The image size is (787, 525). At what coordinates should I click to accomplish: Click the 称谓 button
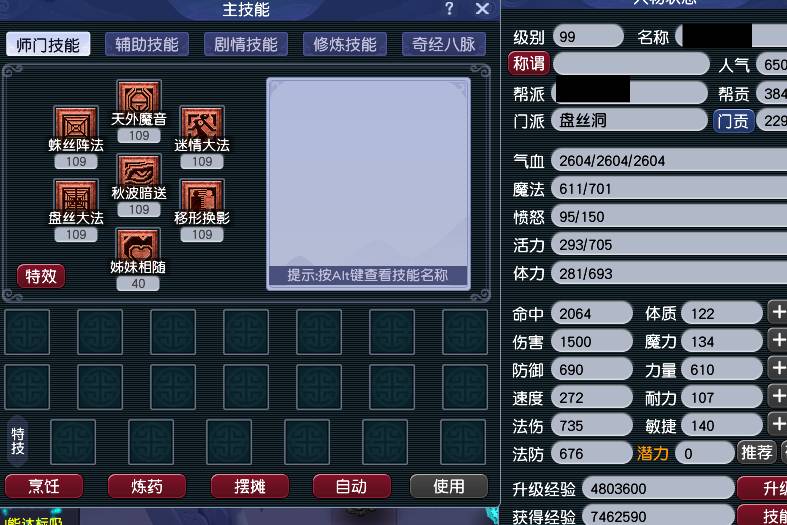tap(529, 64)
